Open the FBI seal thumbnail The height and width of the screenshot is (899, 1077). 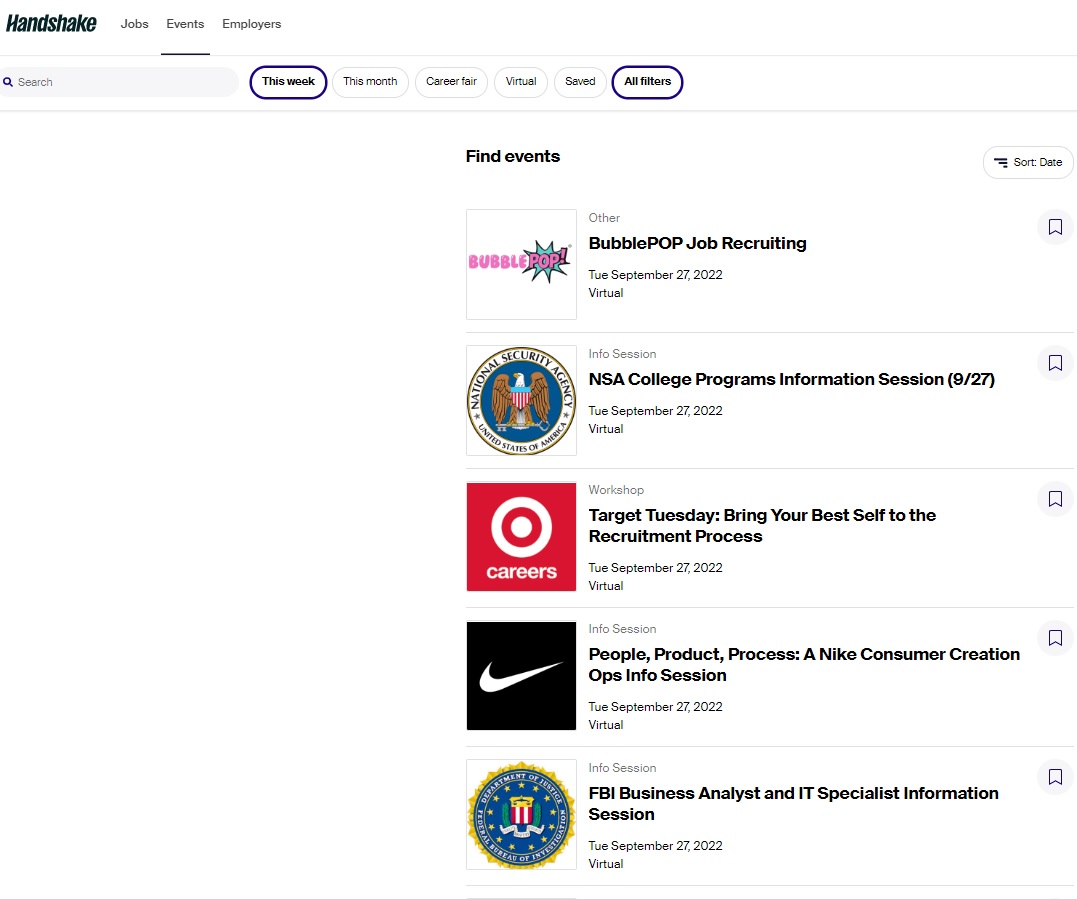pos(521,815)
